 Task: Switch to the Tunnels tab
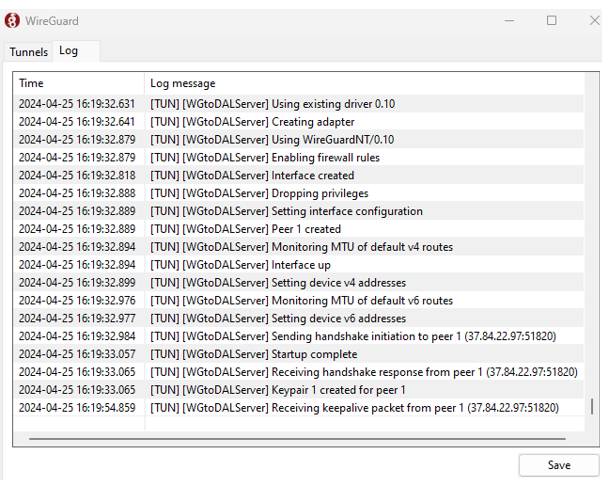tap(28, 52)
